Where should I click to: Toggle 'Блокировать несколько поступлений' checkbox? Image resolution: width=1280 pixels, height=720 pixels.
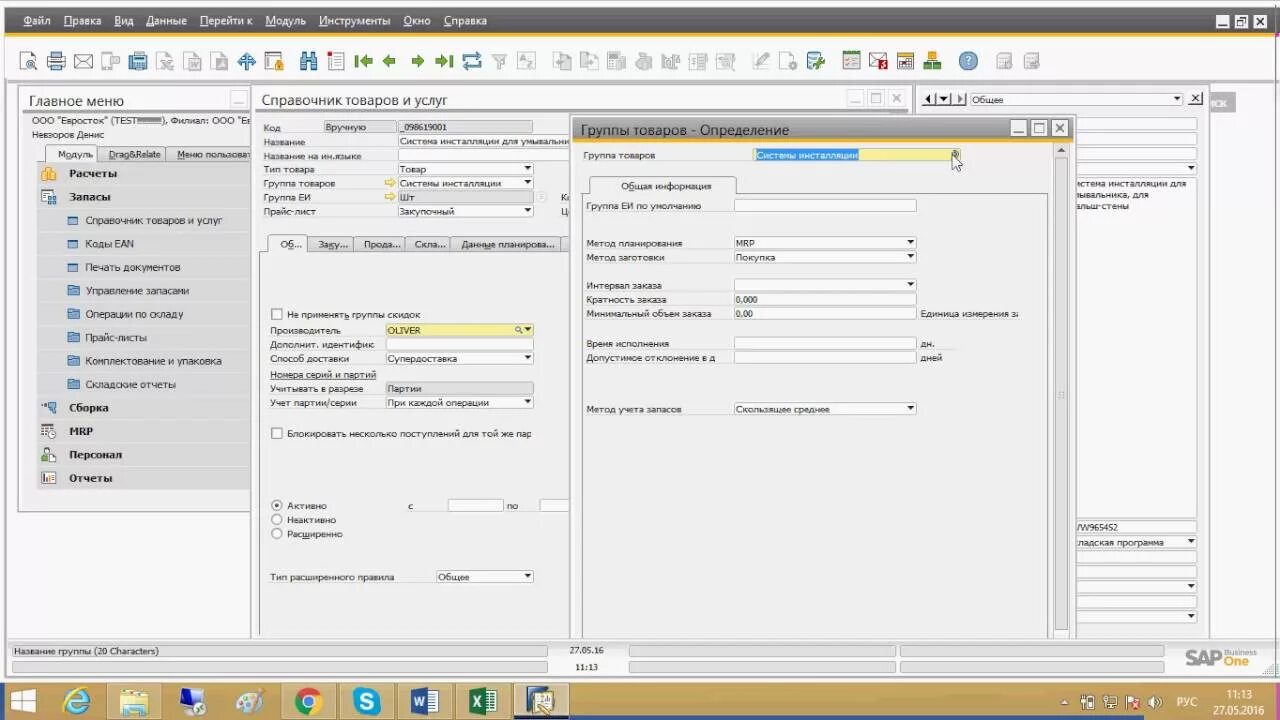tap(277, 434)
